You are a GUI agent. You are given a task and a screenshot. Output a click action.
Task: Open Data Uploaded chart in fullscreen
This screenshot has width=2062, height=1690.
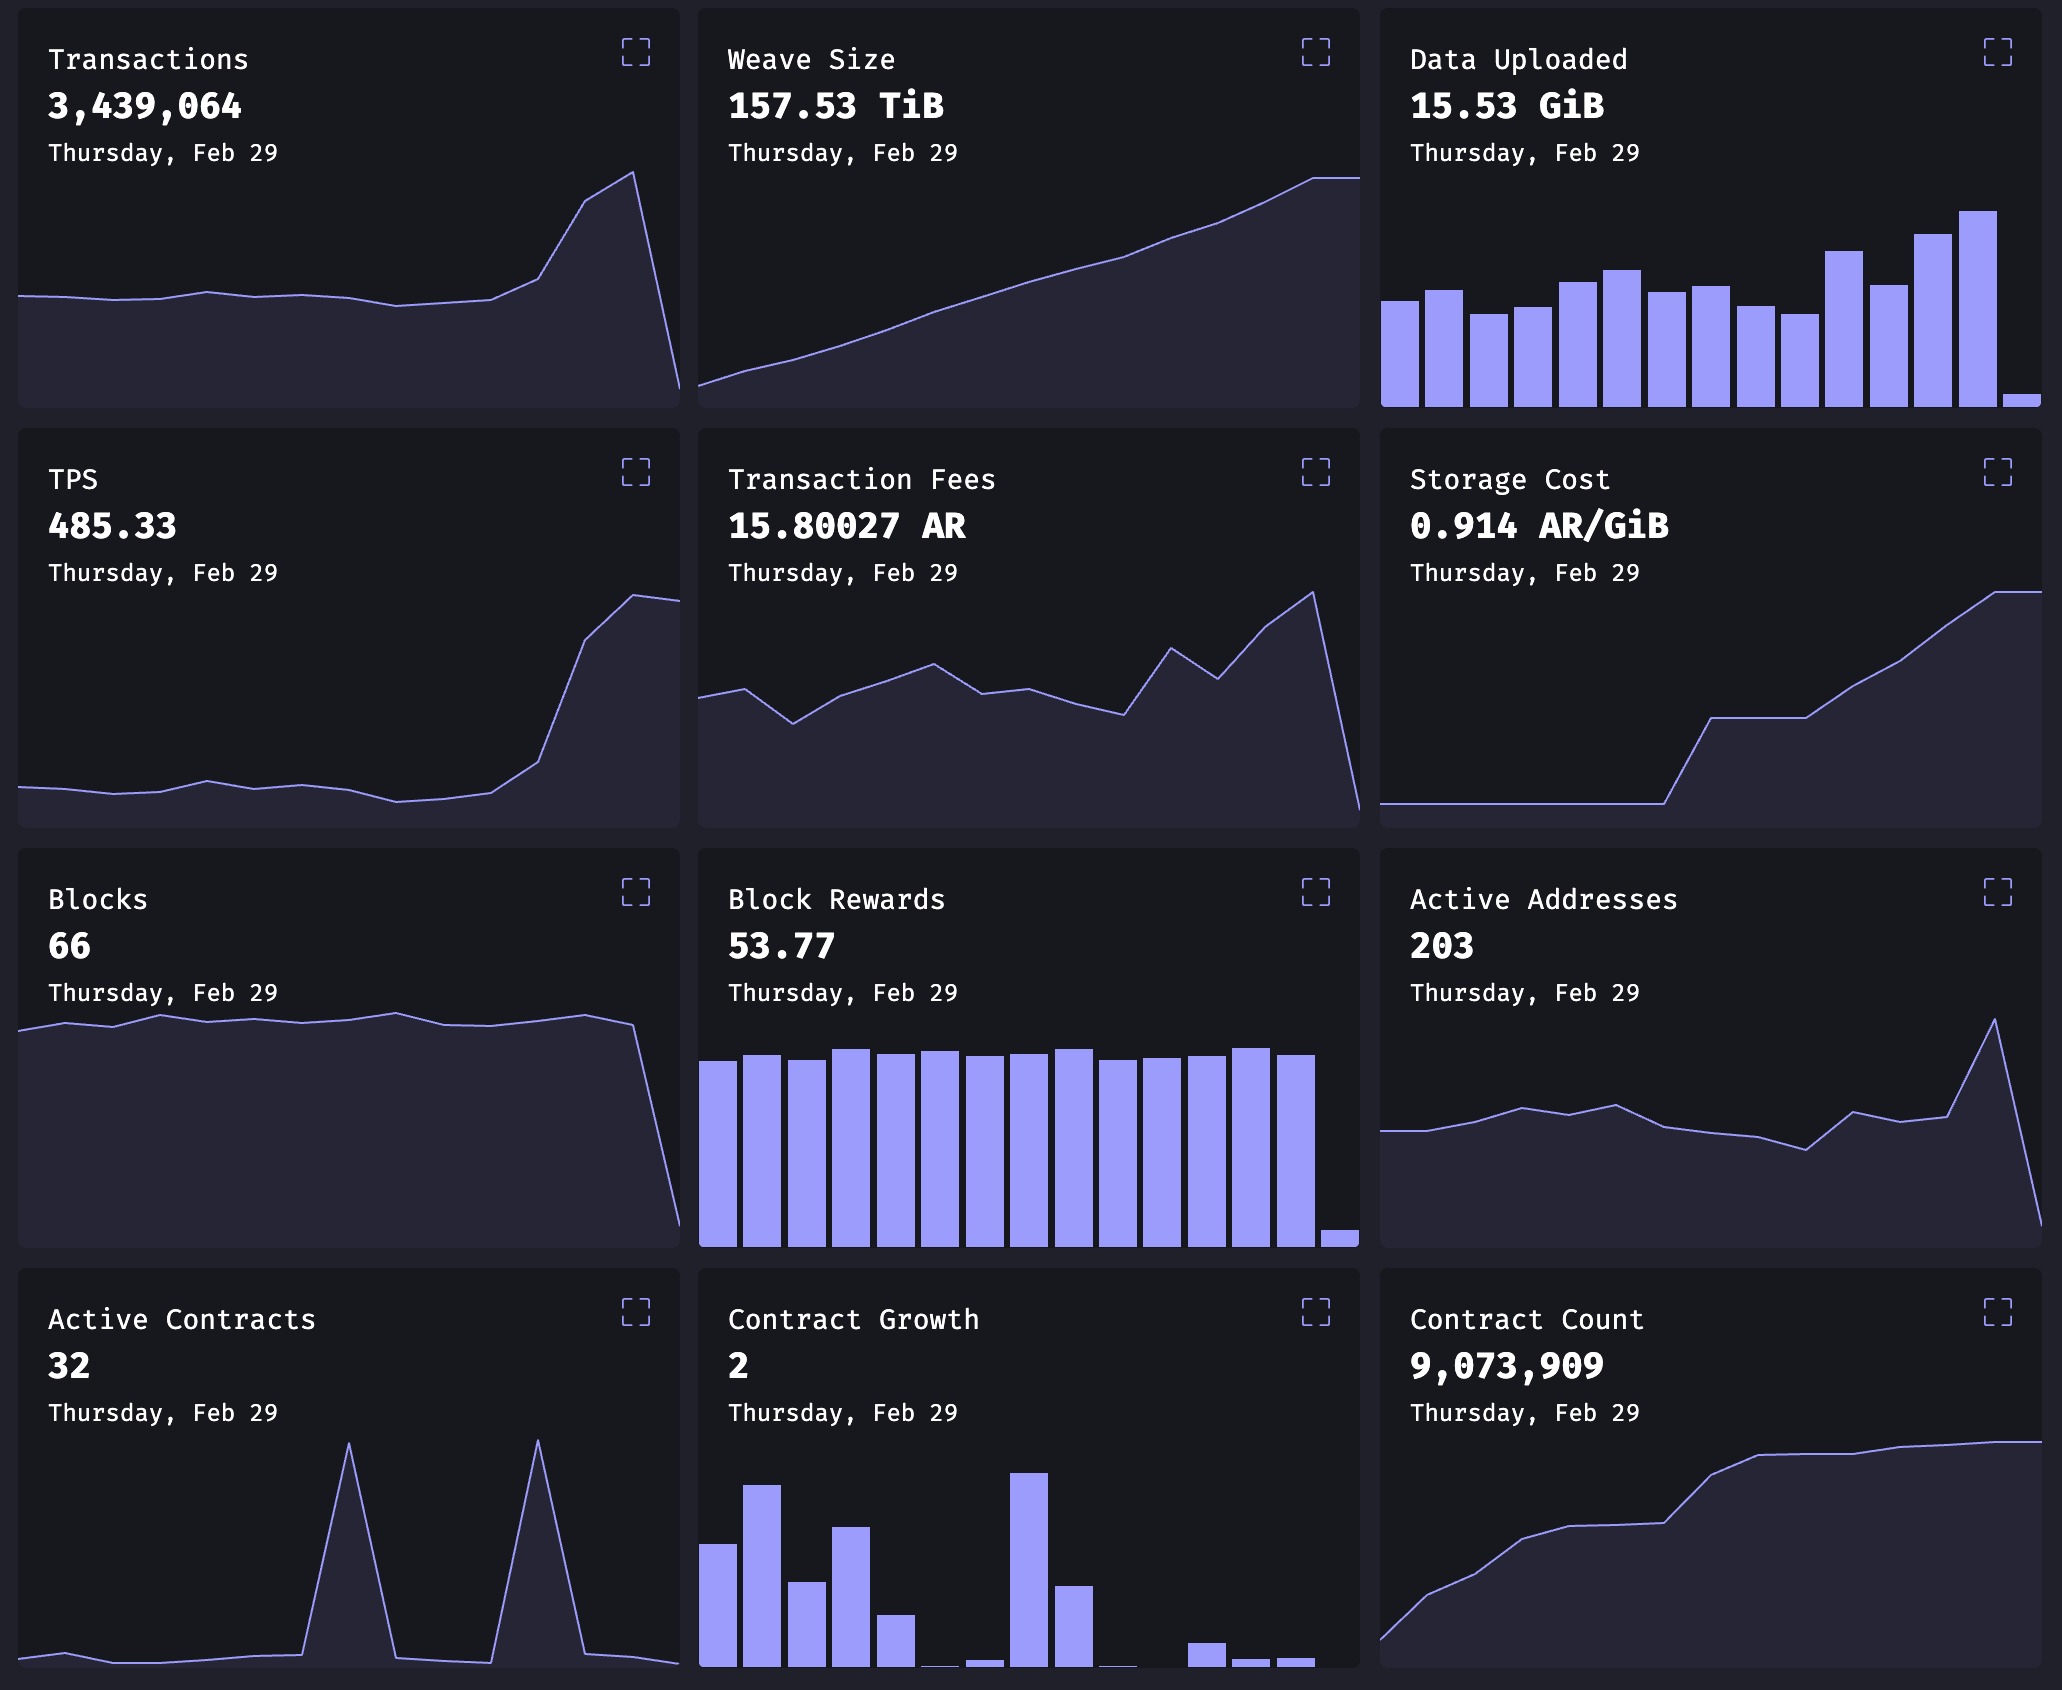click(x=1997, y=52)
